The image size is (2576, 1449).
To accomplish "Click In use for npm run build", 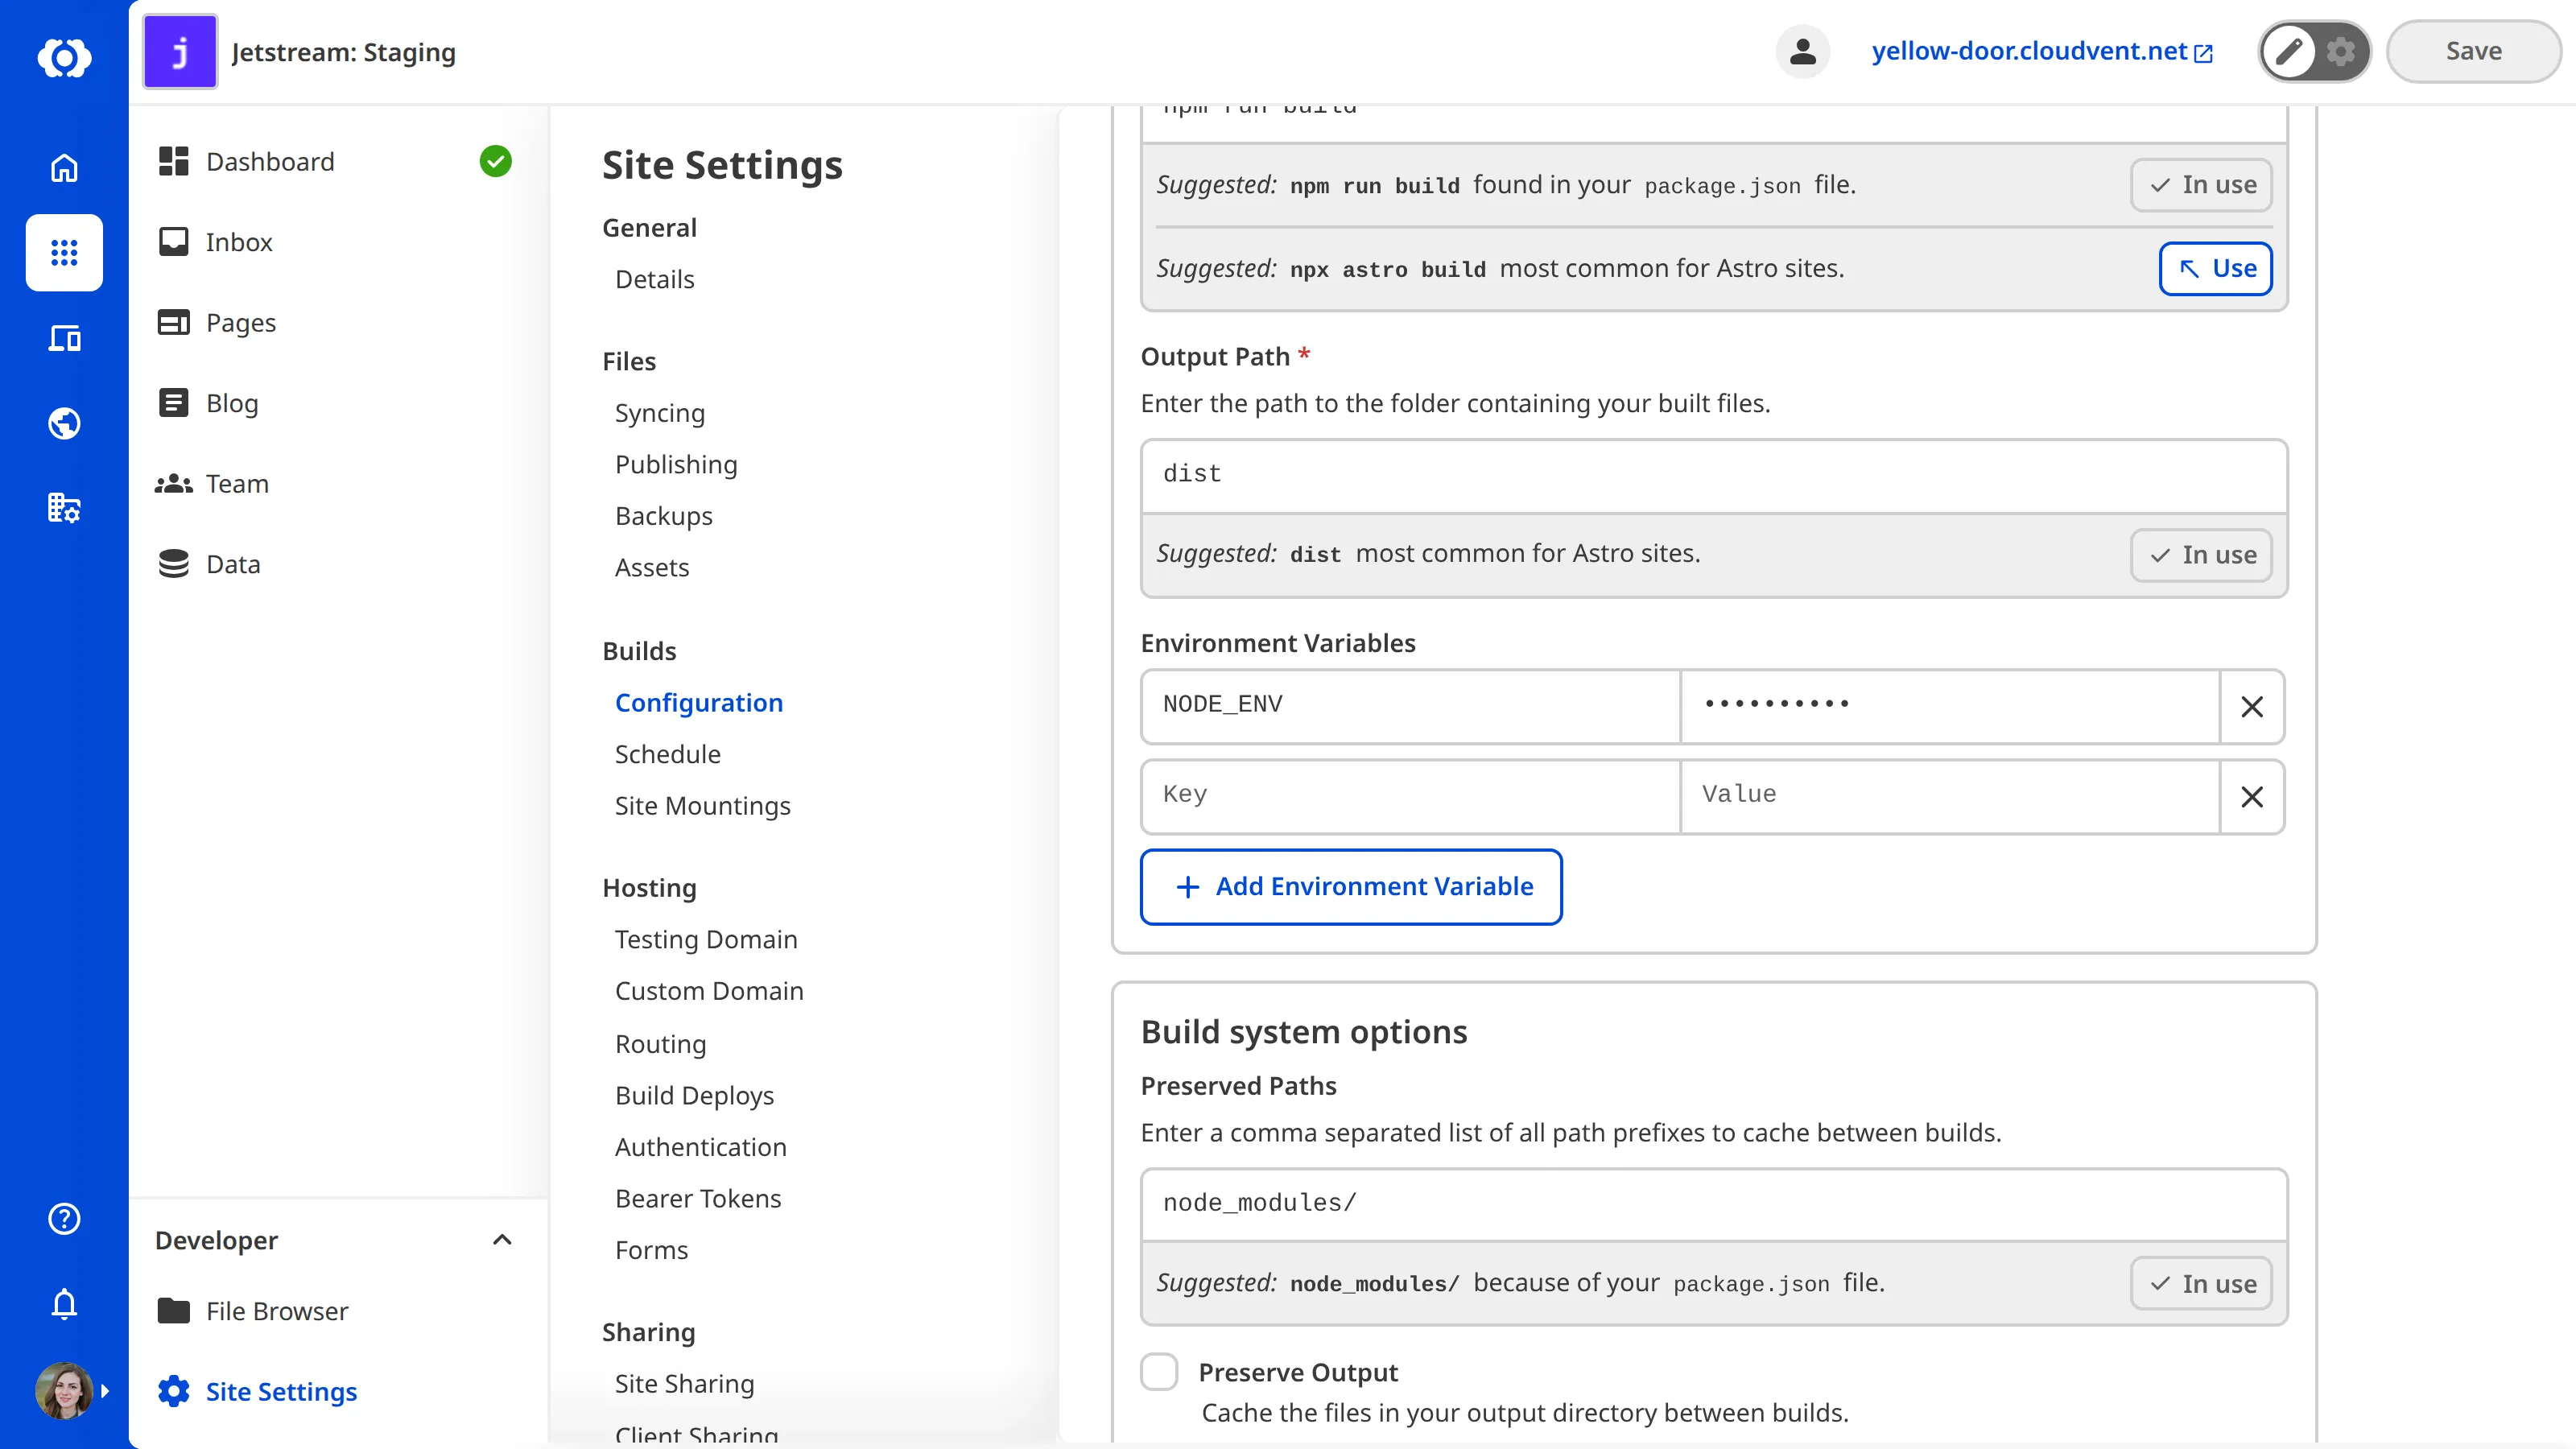I will (2201, 185).
